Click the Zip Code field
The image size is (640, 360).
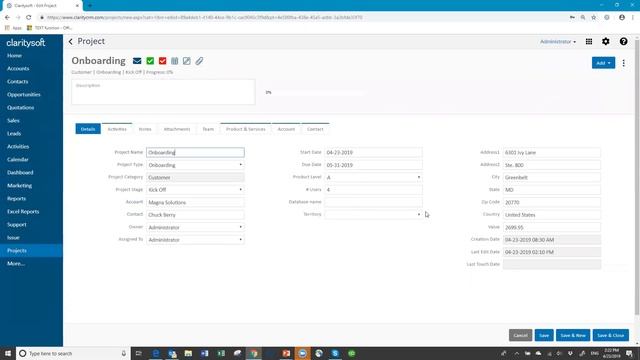(551, 202)
